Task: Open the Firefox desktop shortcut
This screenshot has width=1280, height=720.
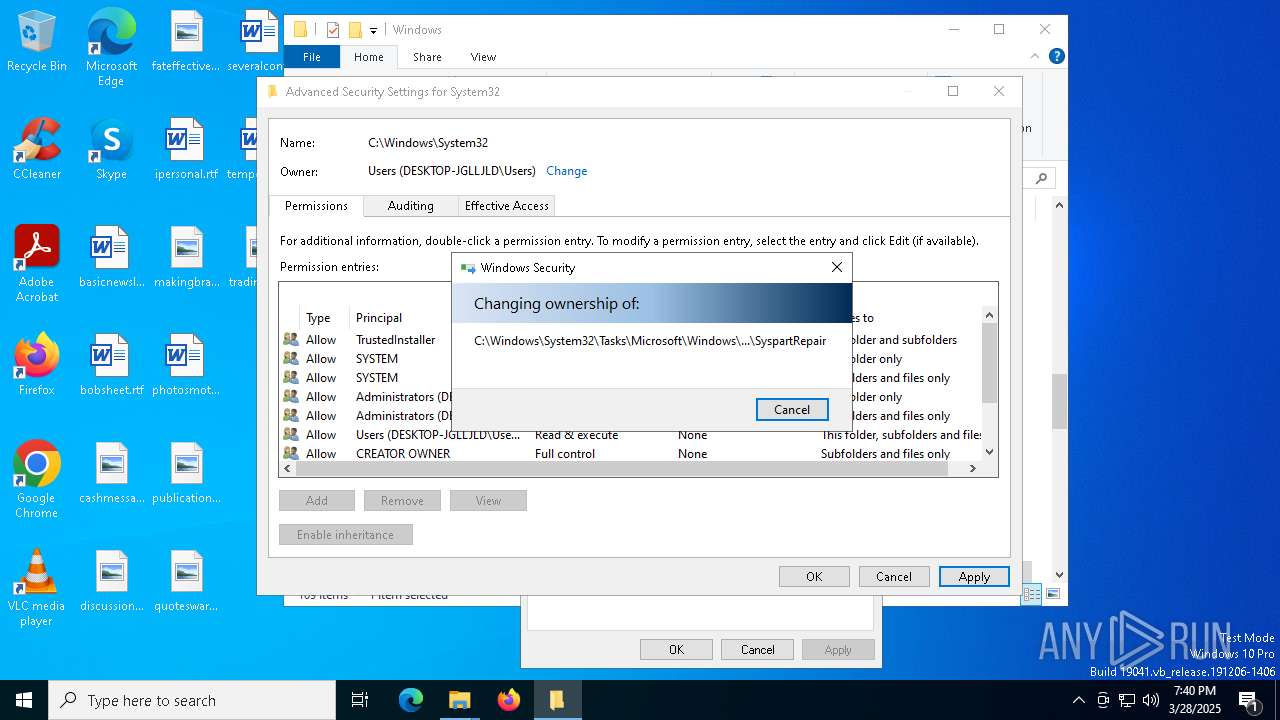Action: tap(37, 365)
